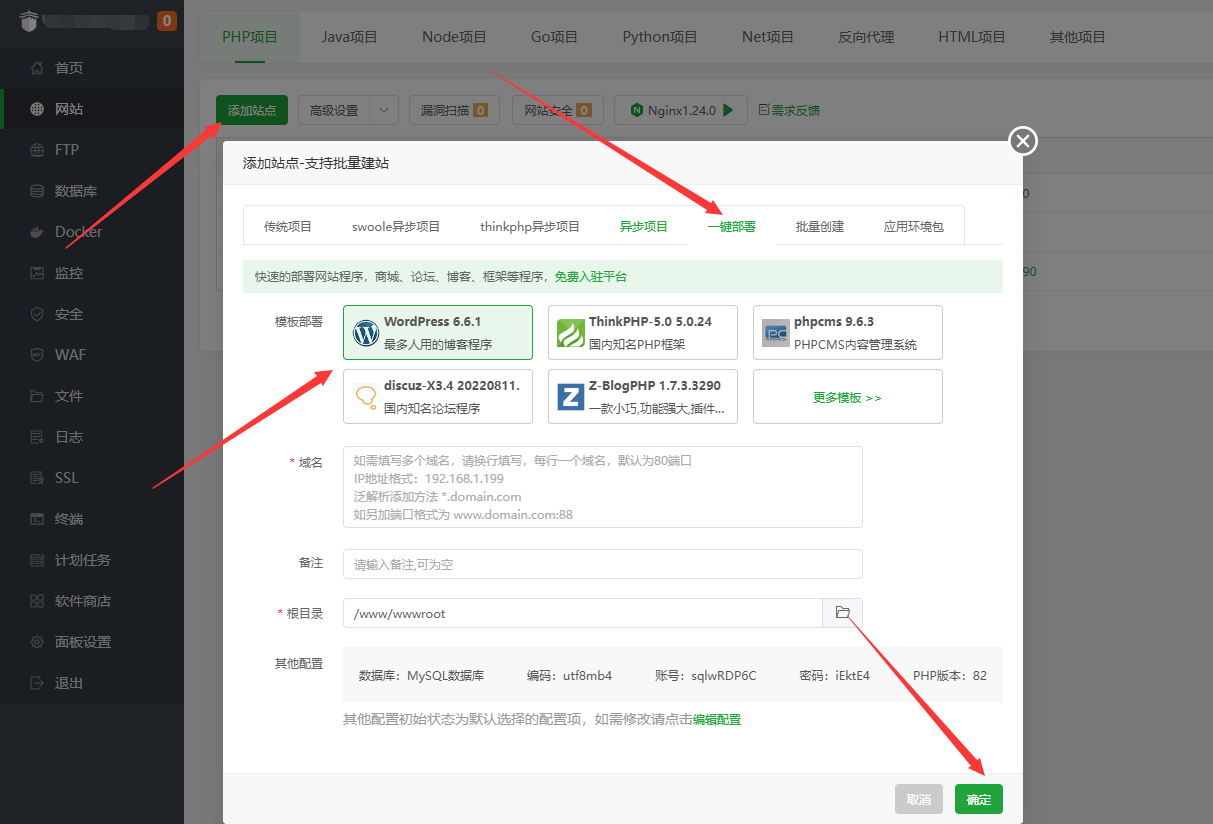1213x824 pixels.
Task: Click the 退出 logout icon
Action: (x=37, y=683)
